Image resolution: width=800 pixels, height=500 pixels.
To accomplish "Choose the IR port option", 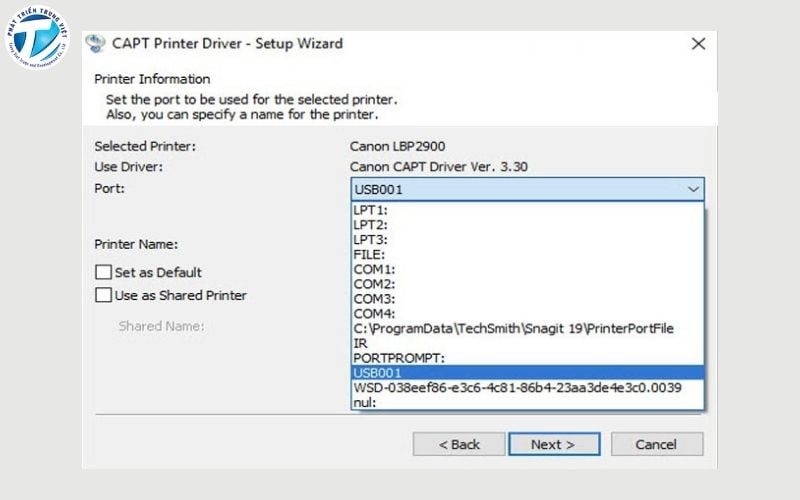I will [x=360, y=343].
